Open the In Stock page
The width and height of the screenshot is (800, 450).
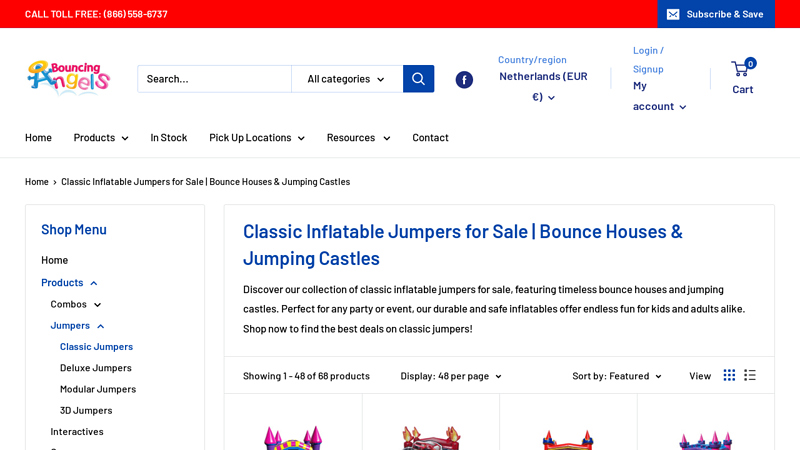click(x=168, y=137)
